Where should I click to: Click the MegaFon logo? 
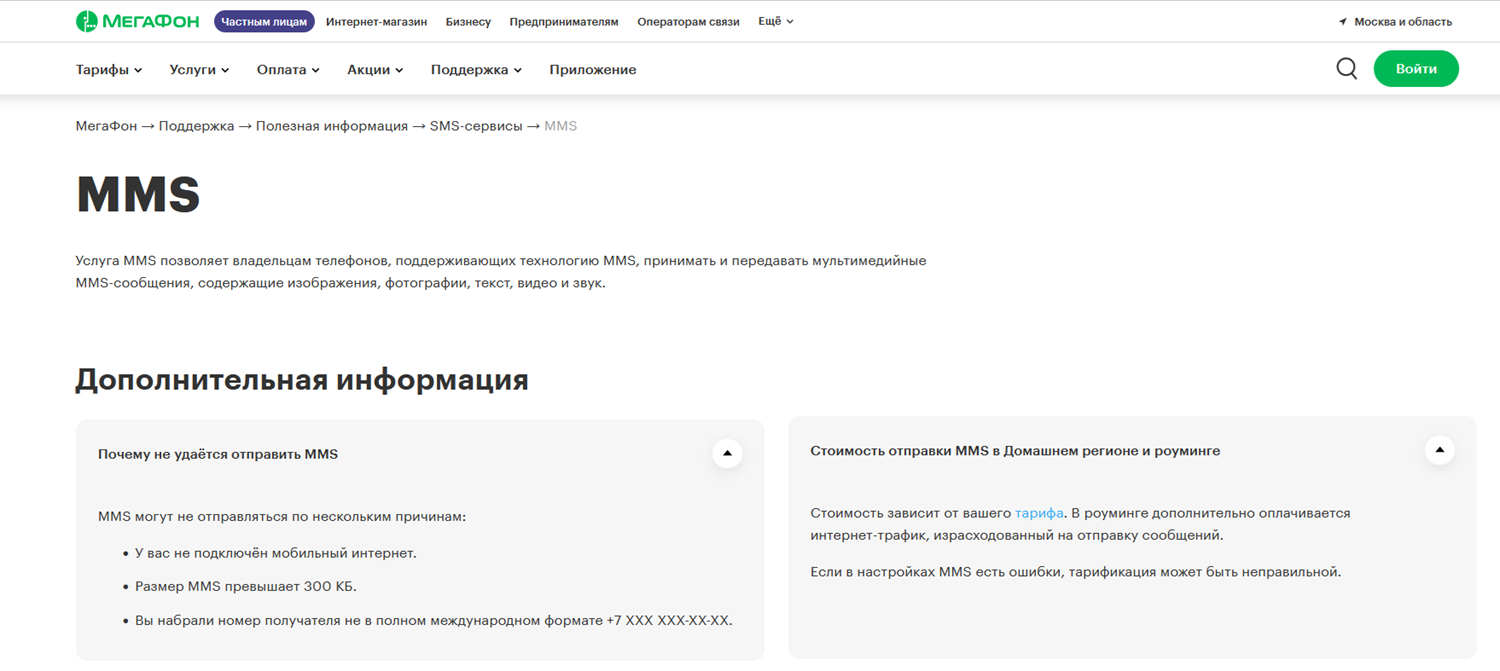click(137, 21)
